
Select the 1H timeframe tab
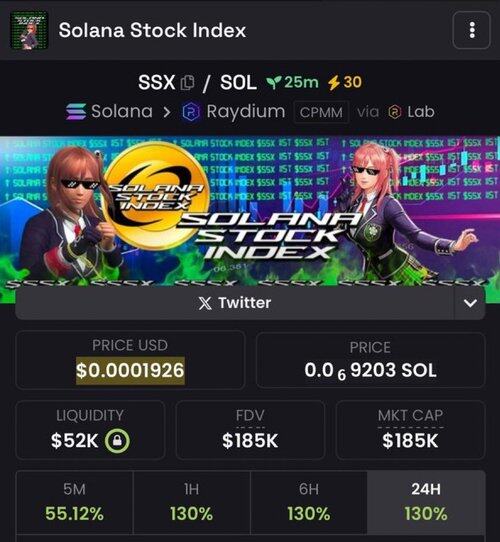coord(191,503)
